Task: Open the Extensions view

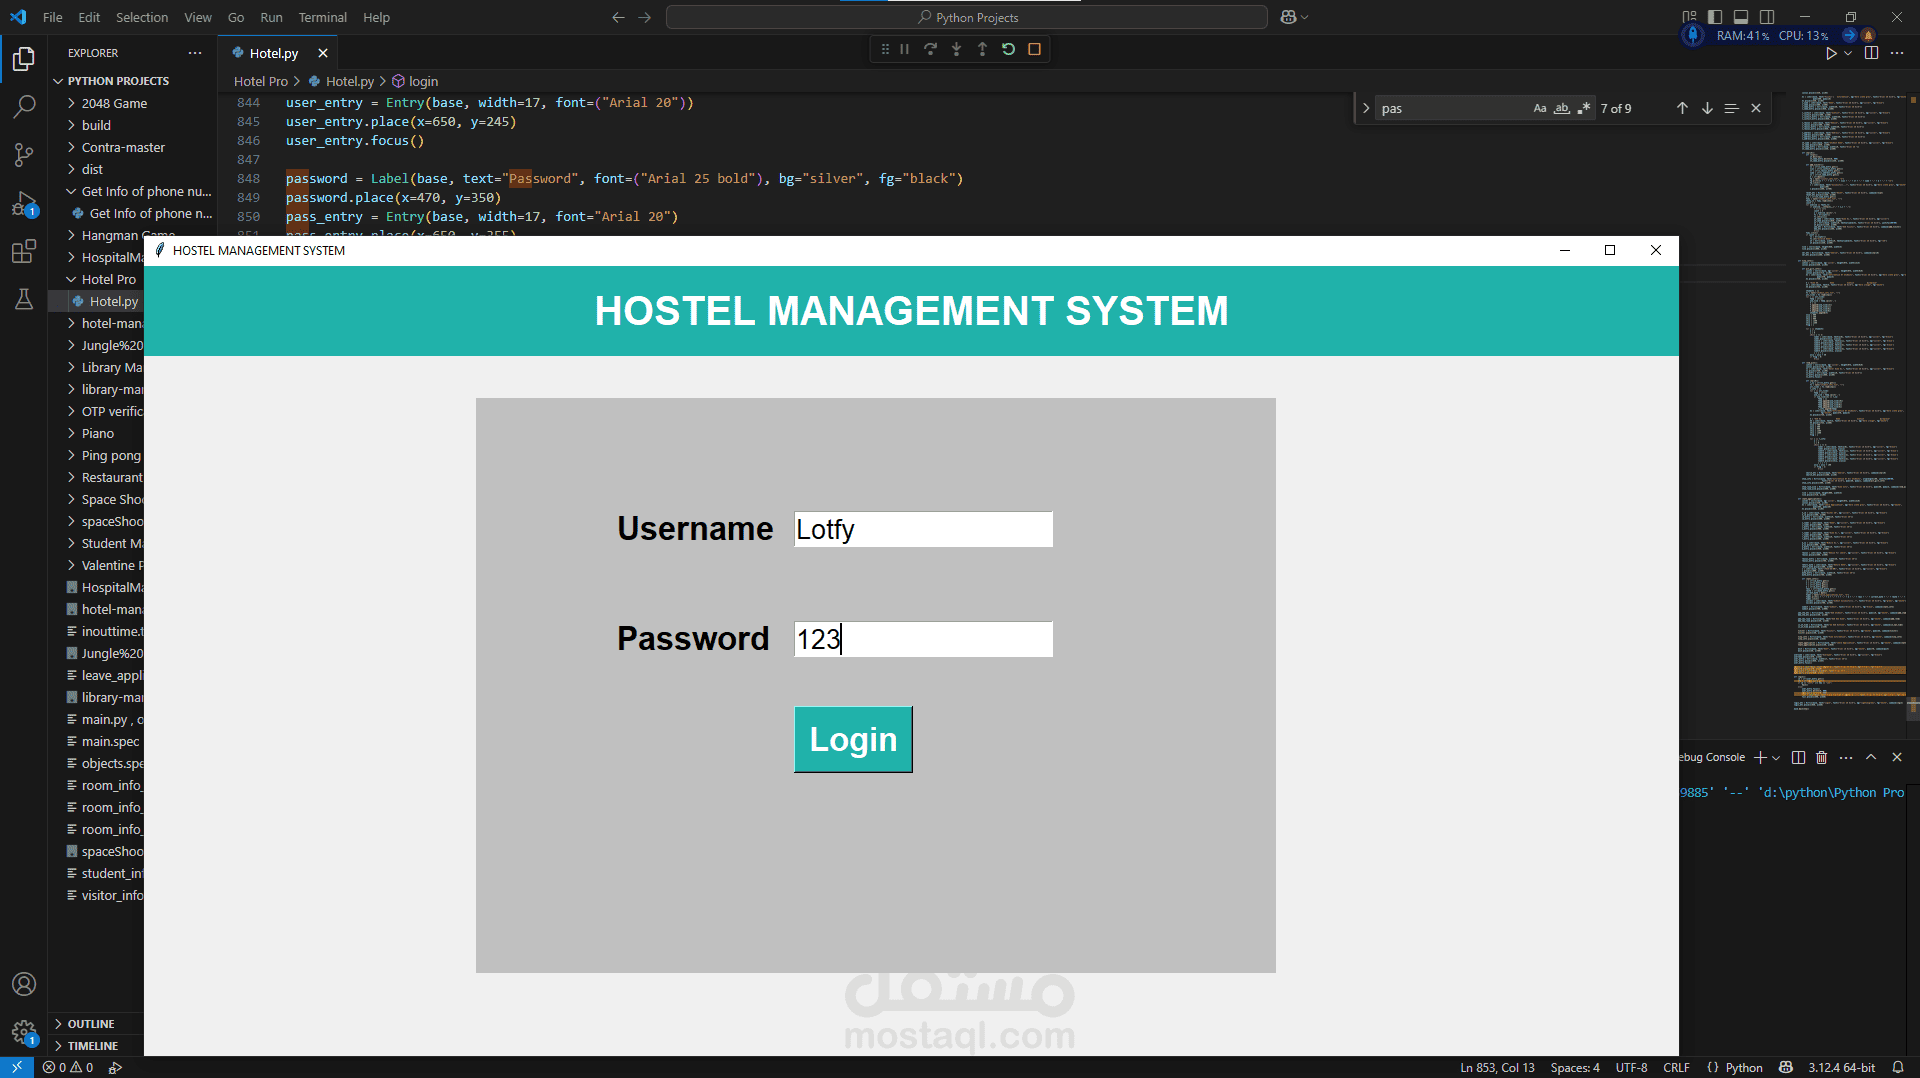Action: pos(24,251)
